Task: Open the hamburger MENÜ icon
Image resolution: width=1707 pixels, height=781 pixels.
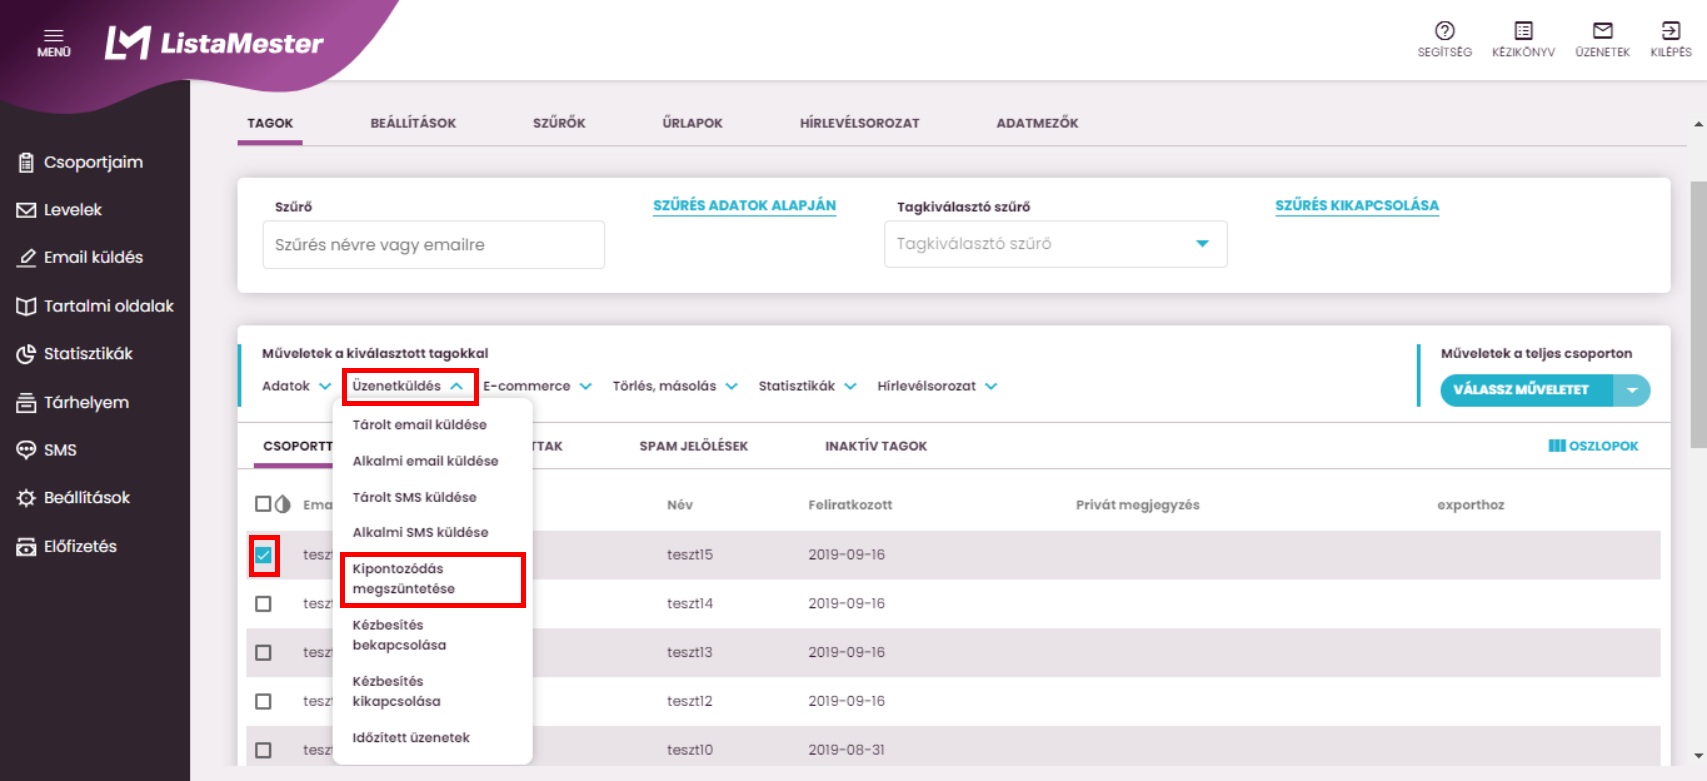Action: (54, 42)
